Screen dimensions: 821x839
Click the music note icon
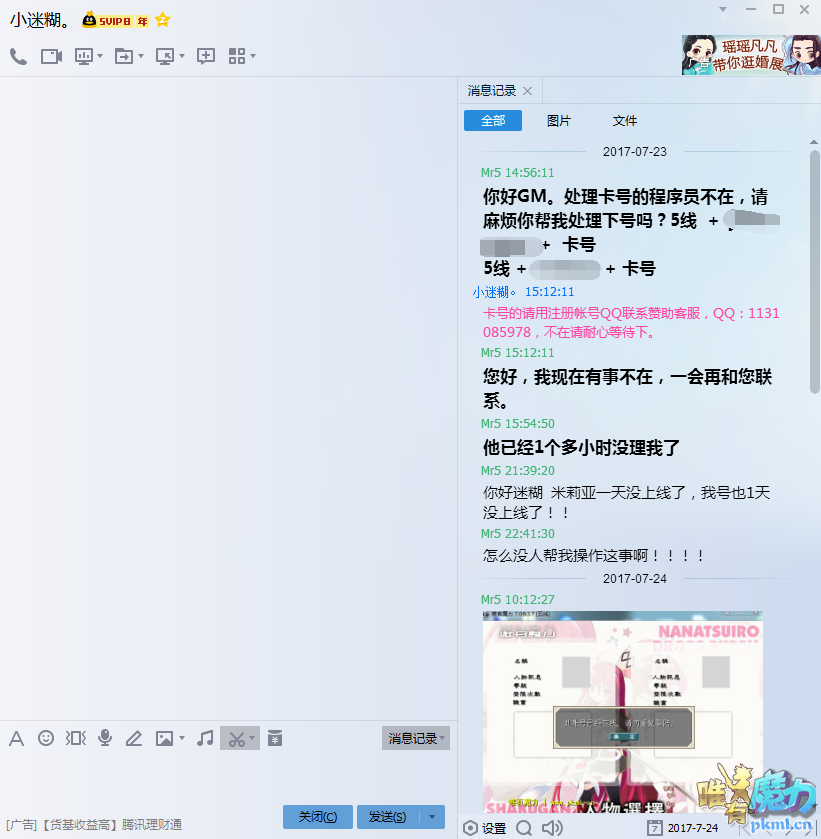tap(205, 738)
